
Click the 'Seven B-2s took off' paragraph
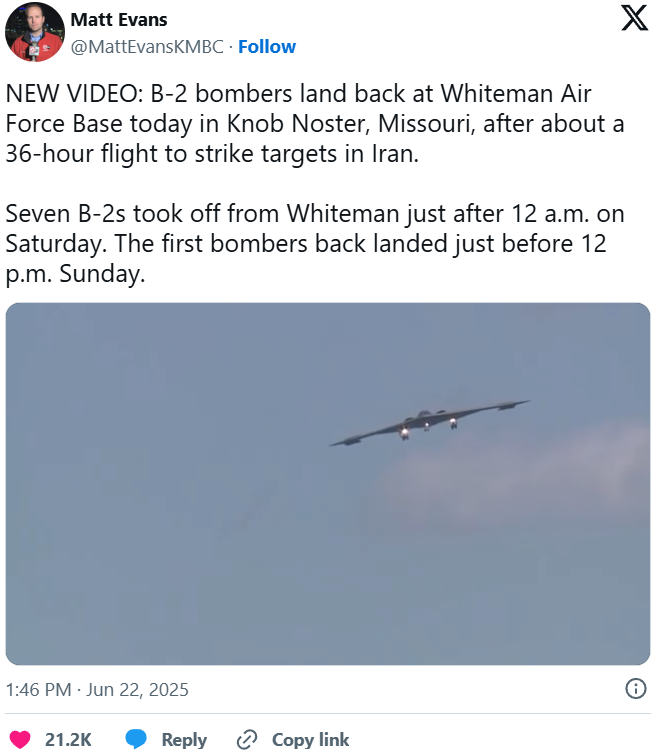click(315, 243)
